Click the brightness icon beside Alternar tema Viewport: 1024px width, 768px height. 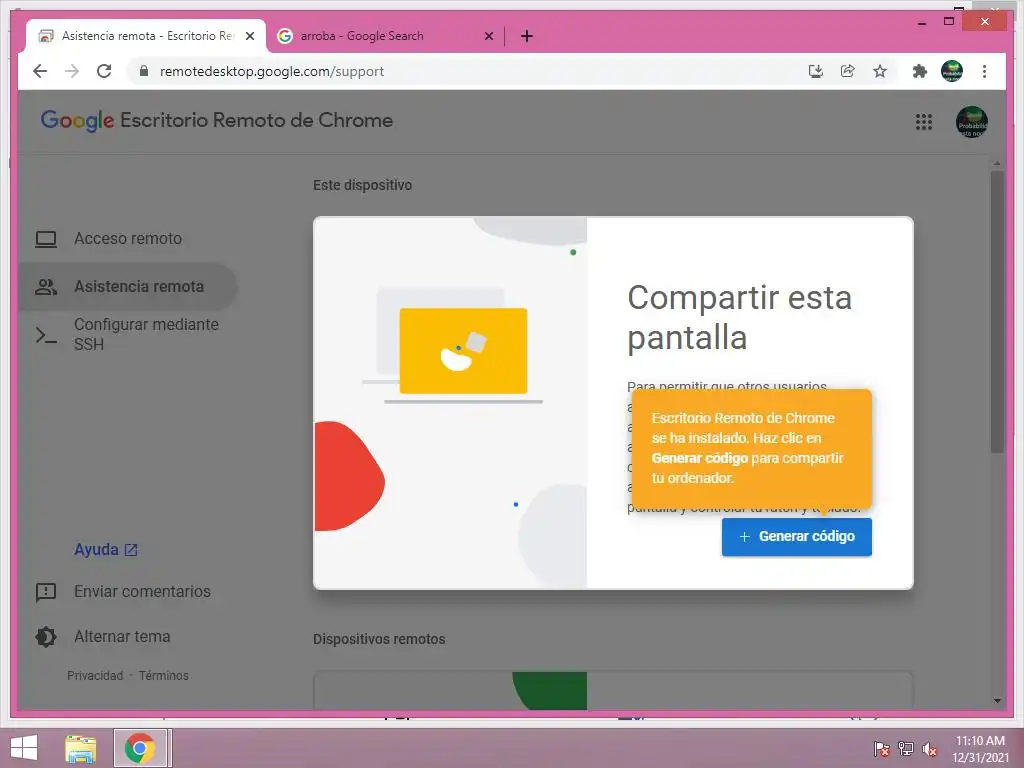click(46, 637)
